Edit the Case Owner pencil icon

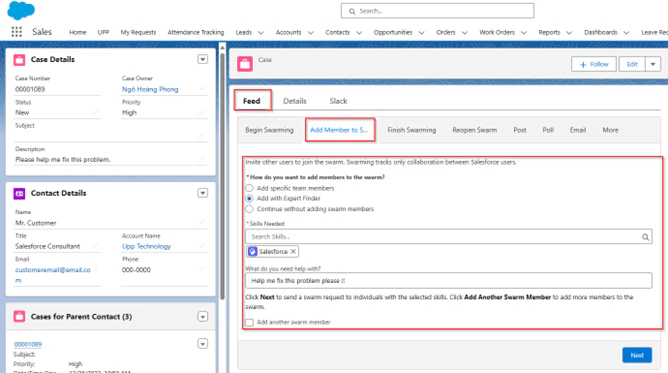pyautogui.click(x=202, y=89)
